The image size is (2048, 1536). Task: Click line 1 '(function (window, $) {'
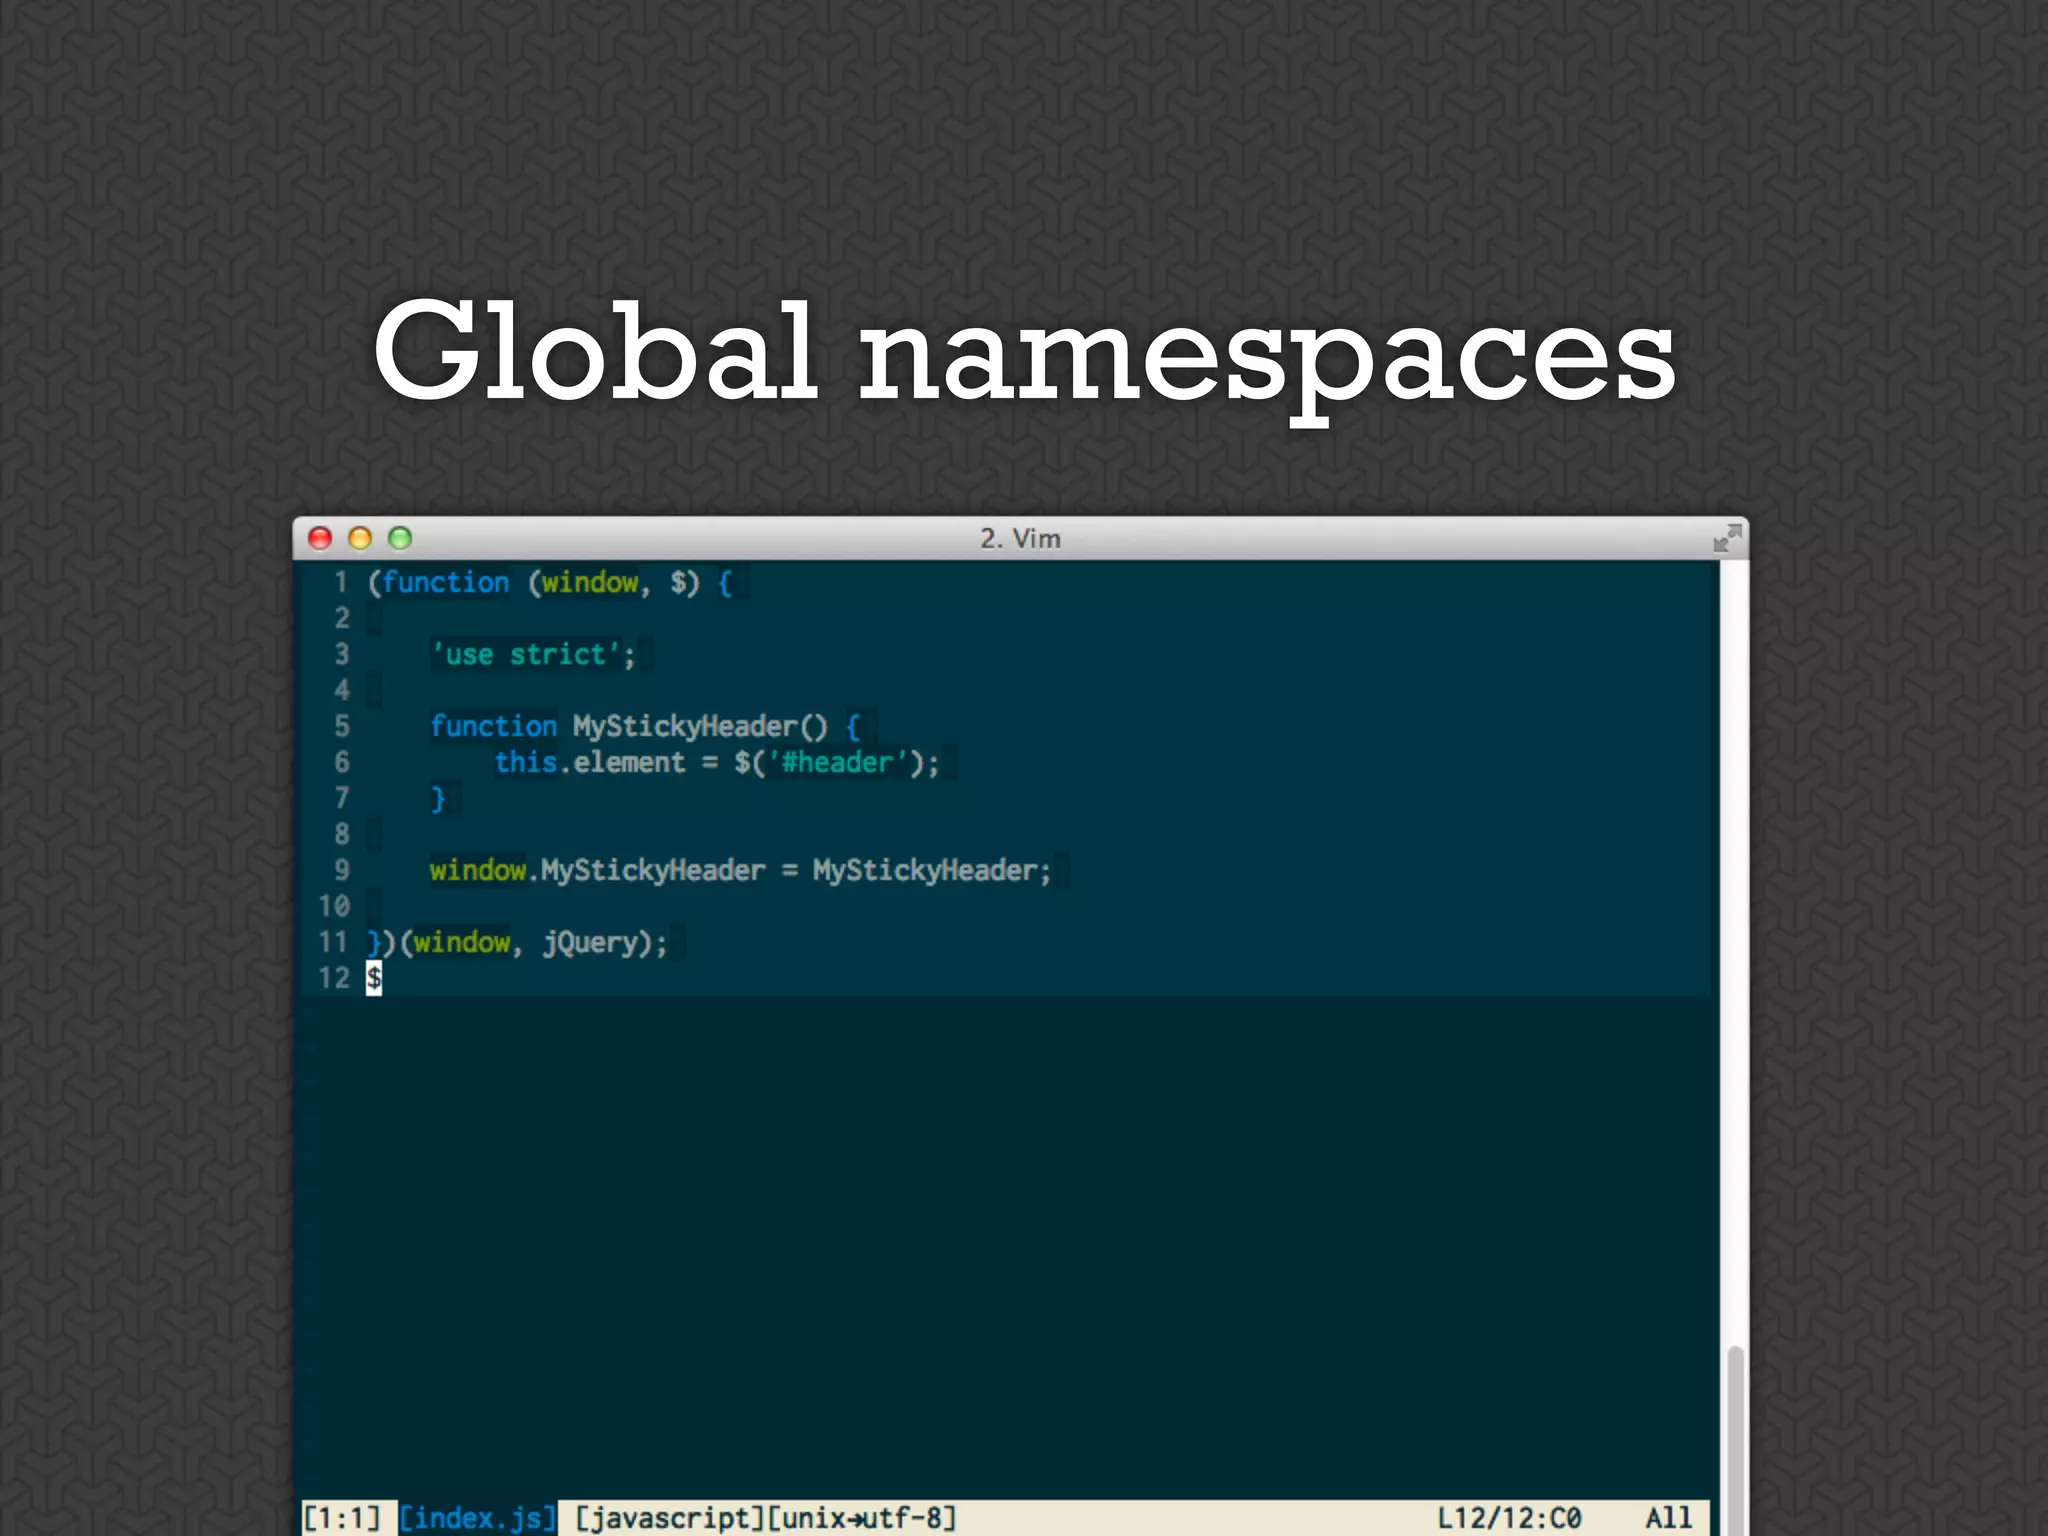pos(550,583)
